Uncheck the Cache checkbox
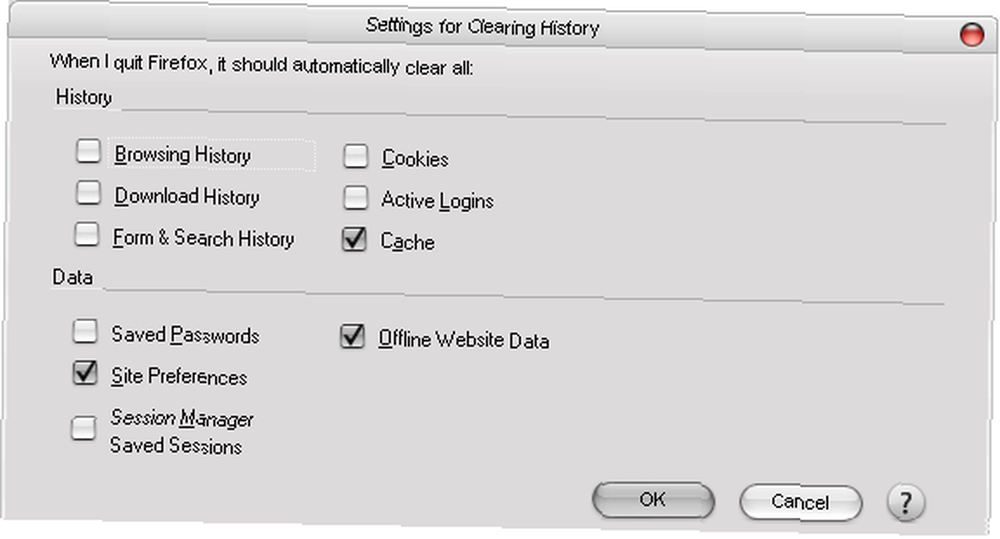Screen dimensions: 1000x539 pyautogui.click(x=354, y=239)
